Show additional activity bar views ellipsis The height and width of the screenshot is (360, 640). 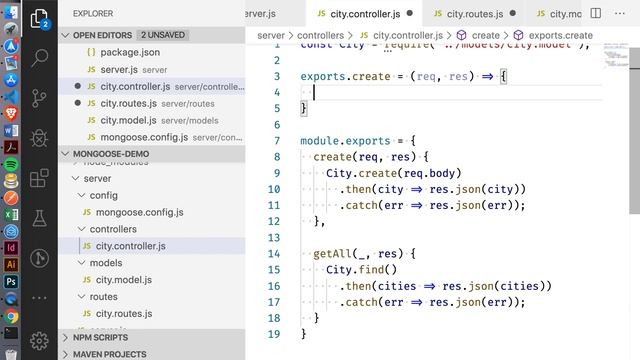39,298
